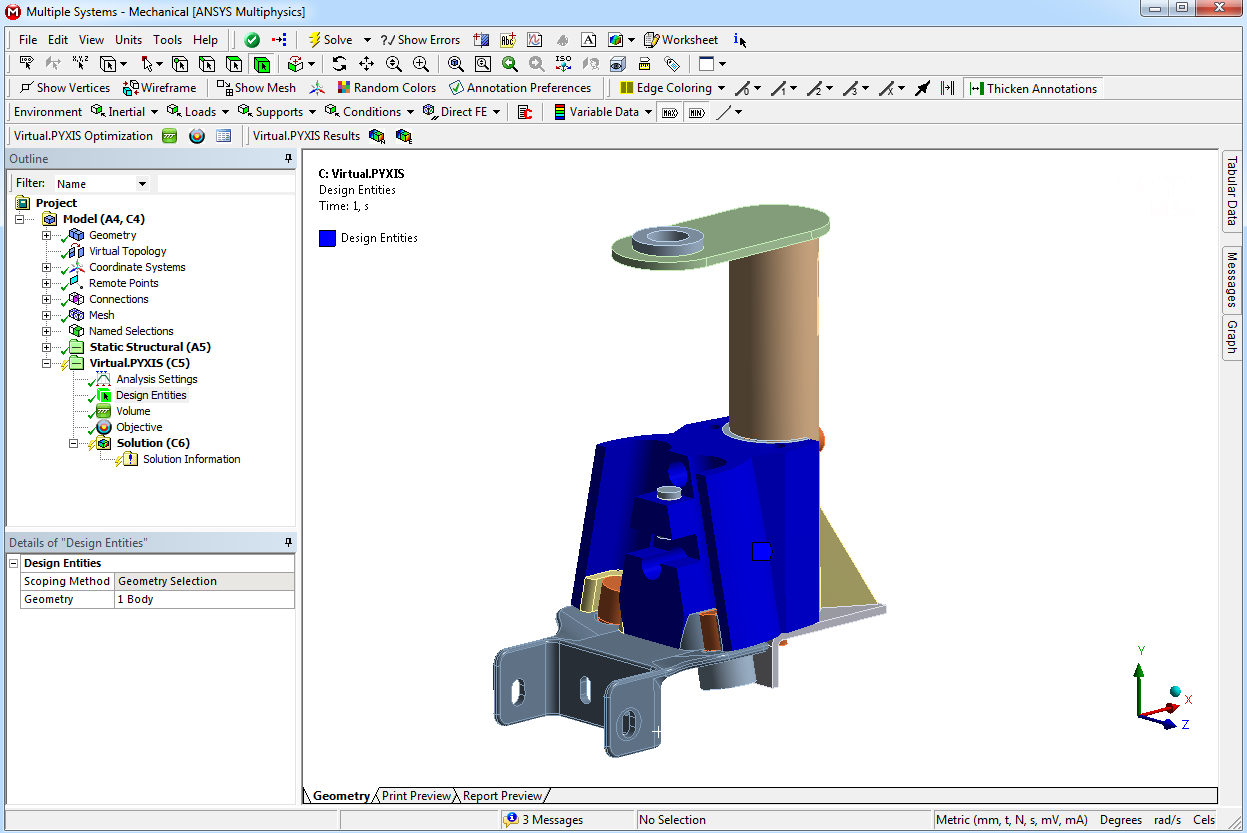1247x833 pixels.
Task: Open the Tools menu
Action: [166, 40]
